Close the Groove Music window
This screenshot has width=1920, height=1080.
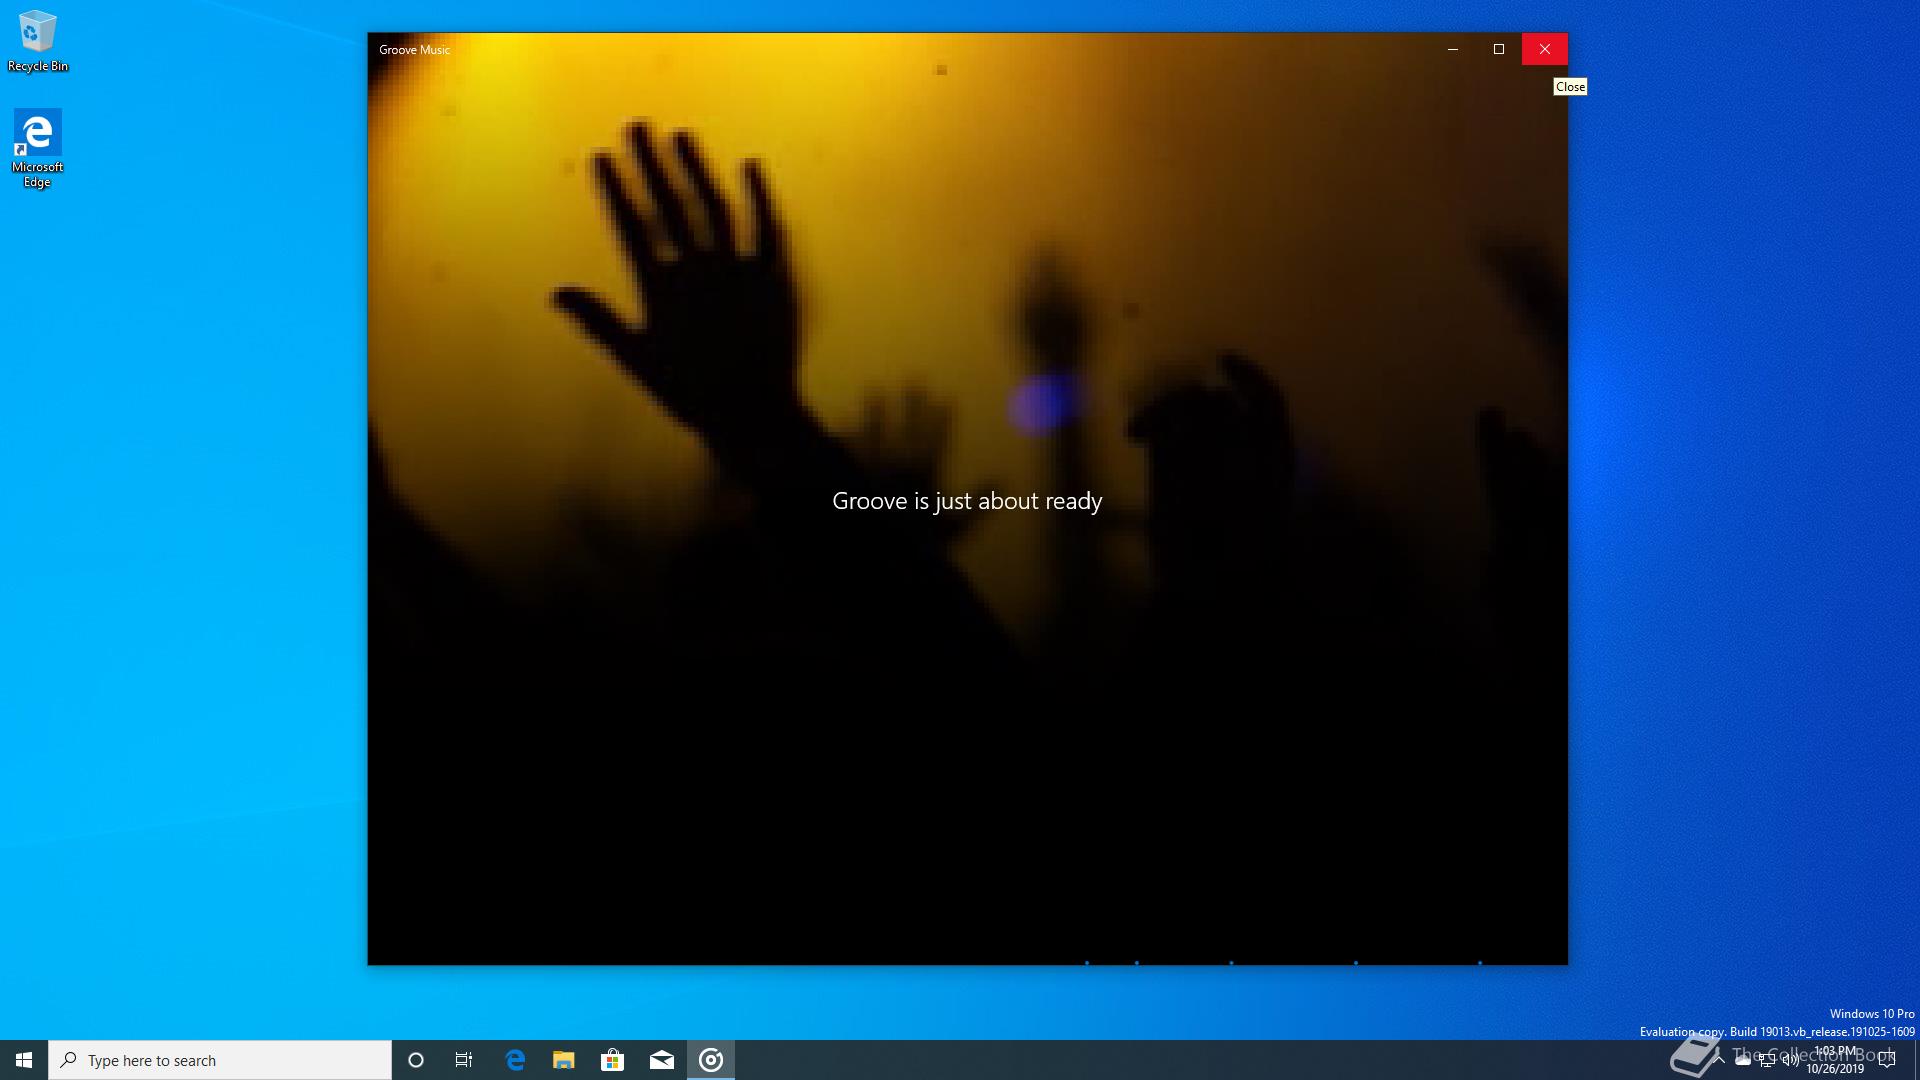1544,49
